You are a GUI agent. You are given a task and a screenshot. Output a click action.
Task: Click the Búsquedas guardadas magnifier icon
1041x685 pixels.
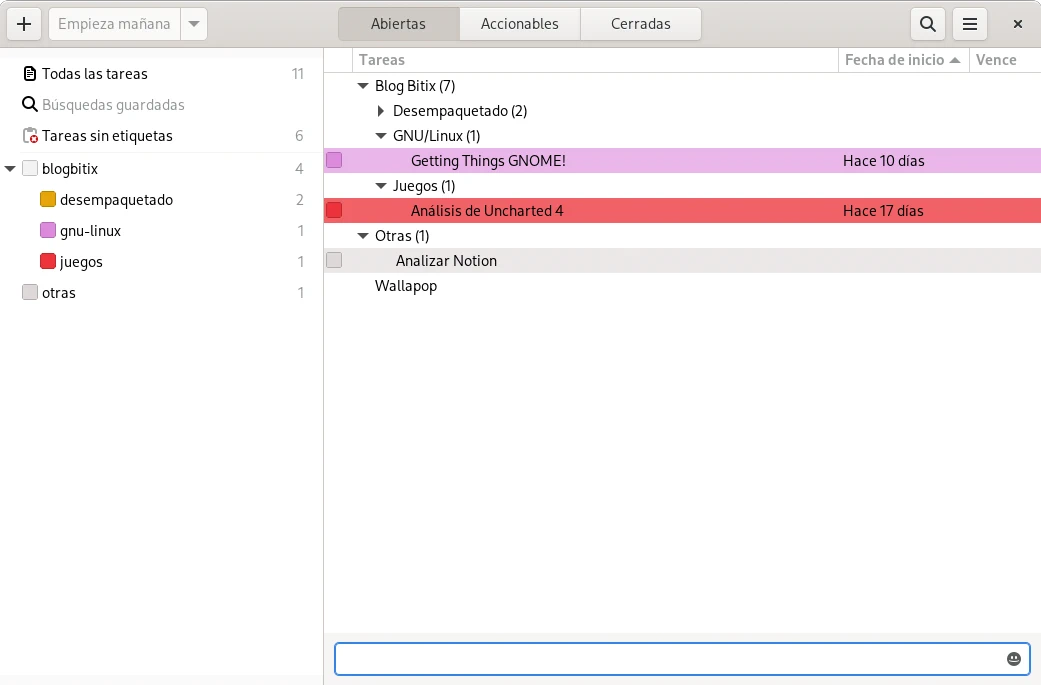click(x=30, y=105)
